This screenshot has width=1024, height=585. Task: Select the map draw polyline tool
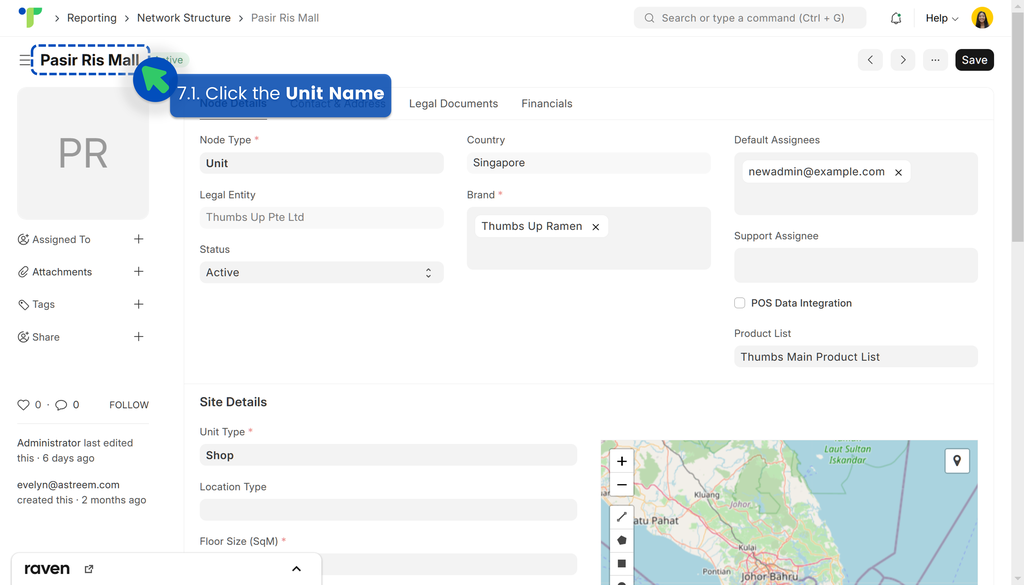(x=622, y=516)
